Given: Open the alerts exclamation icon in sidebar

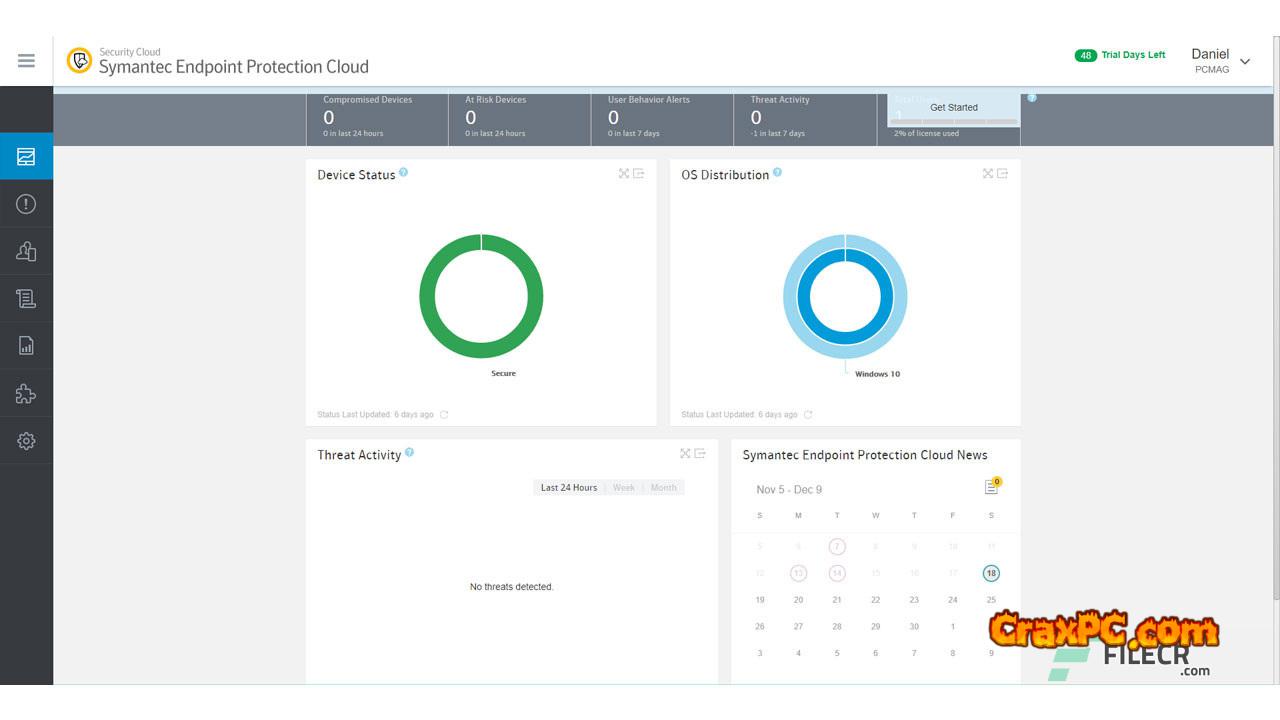Looking at the screenshot, I should click(26, 204).
